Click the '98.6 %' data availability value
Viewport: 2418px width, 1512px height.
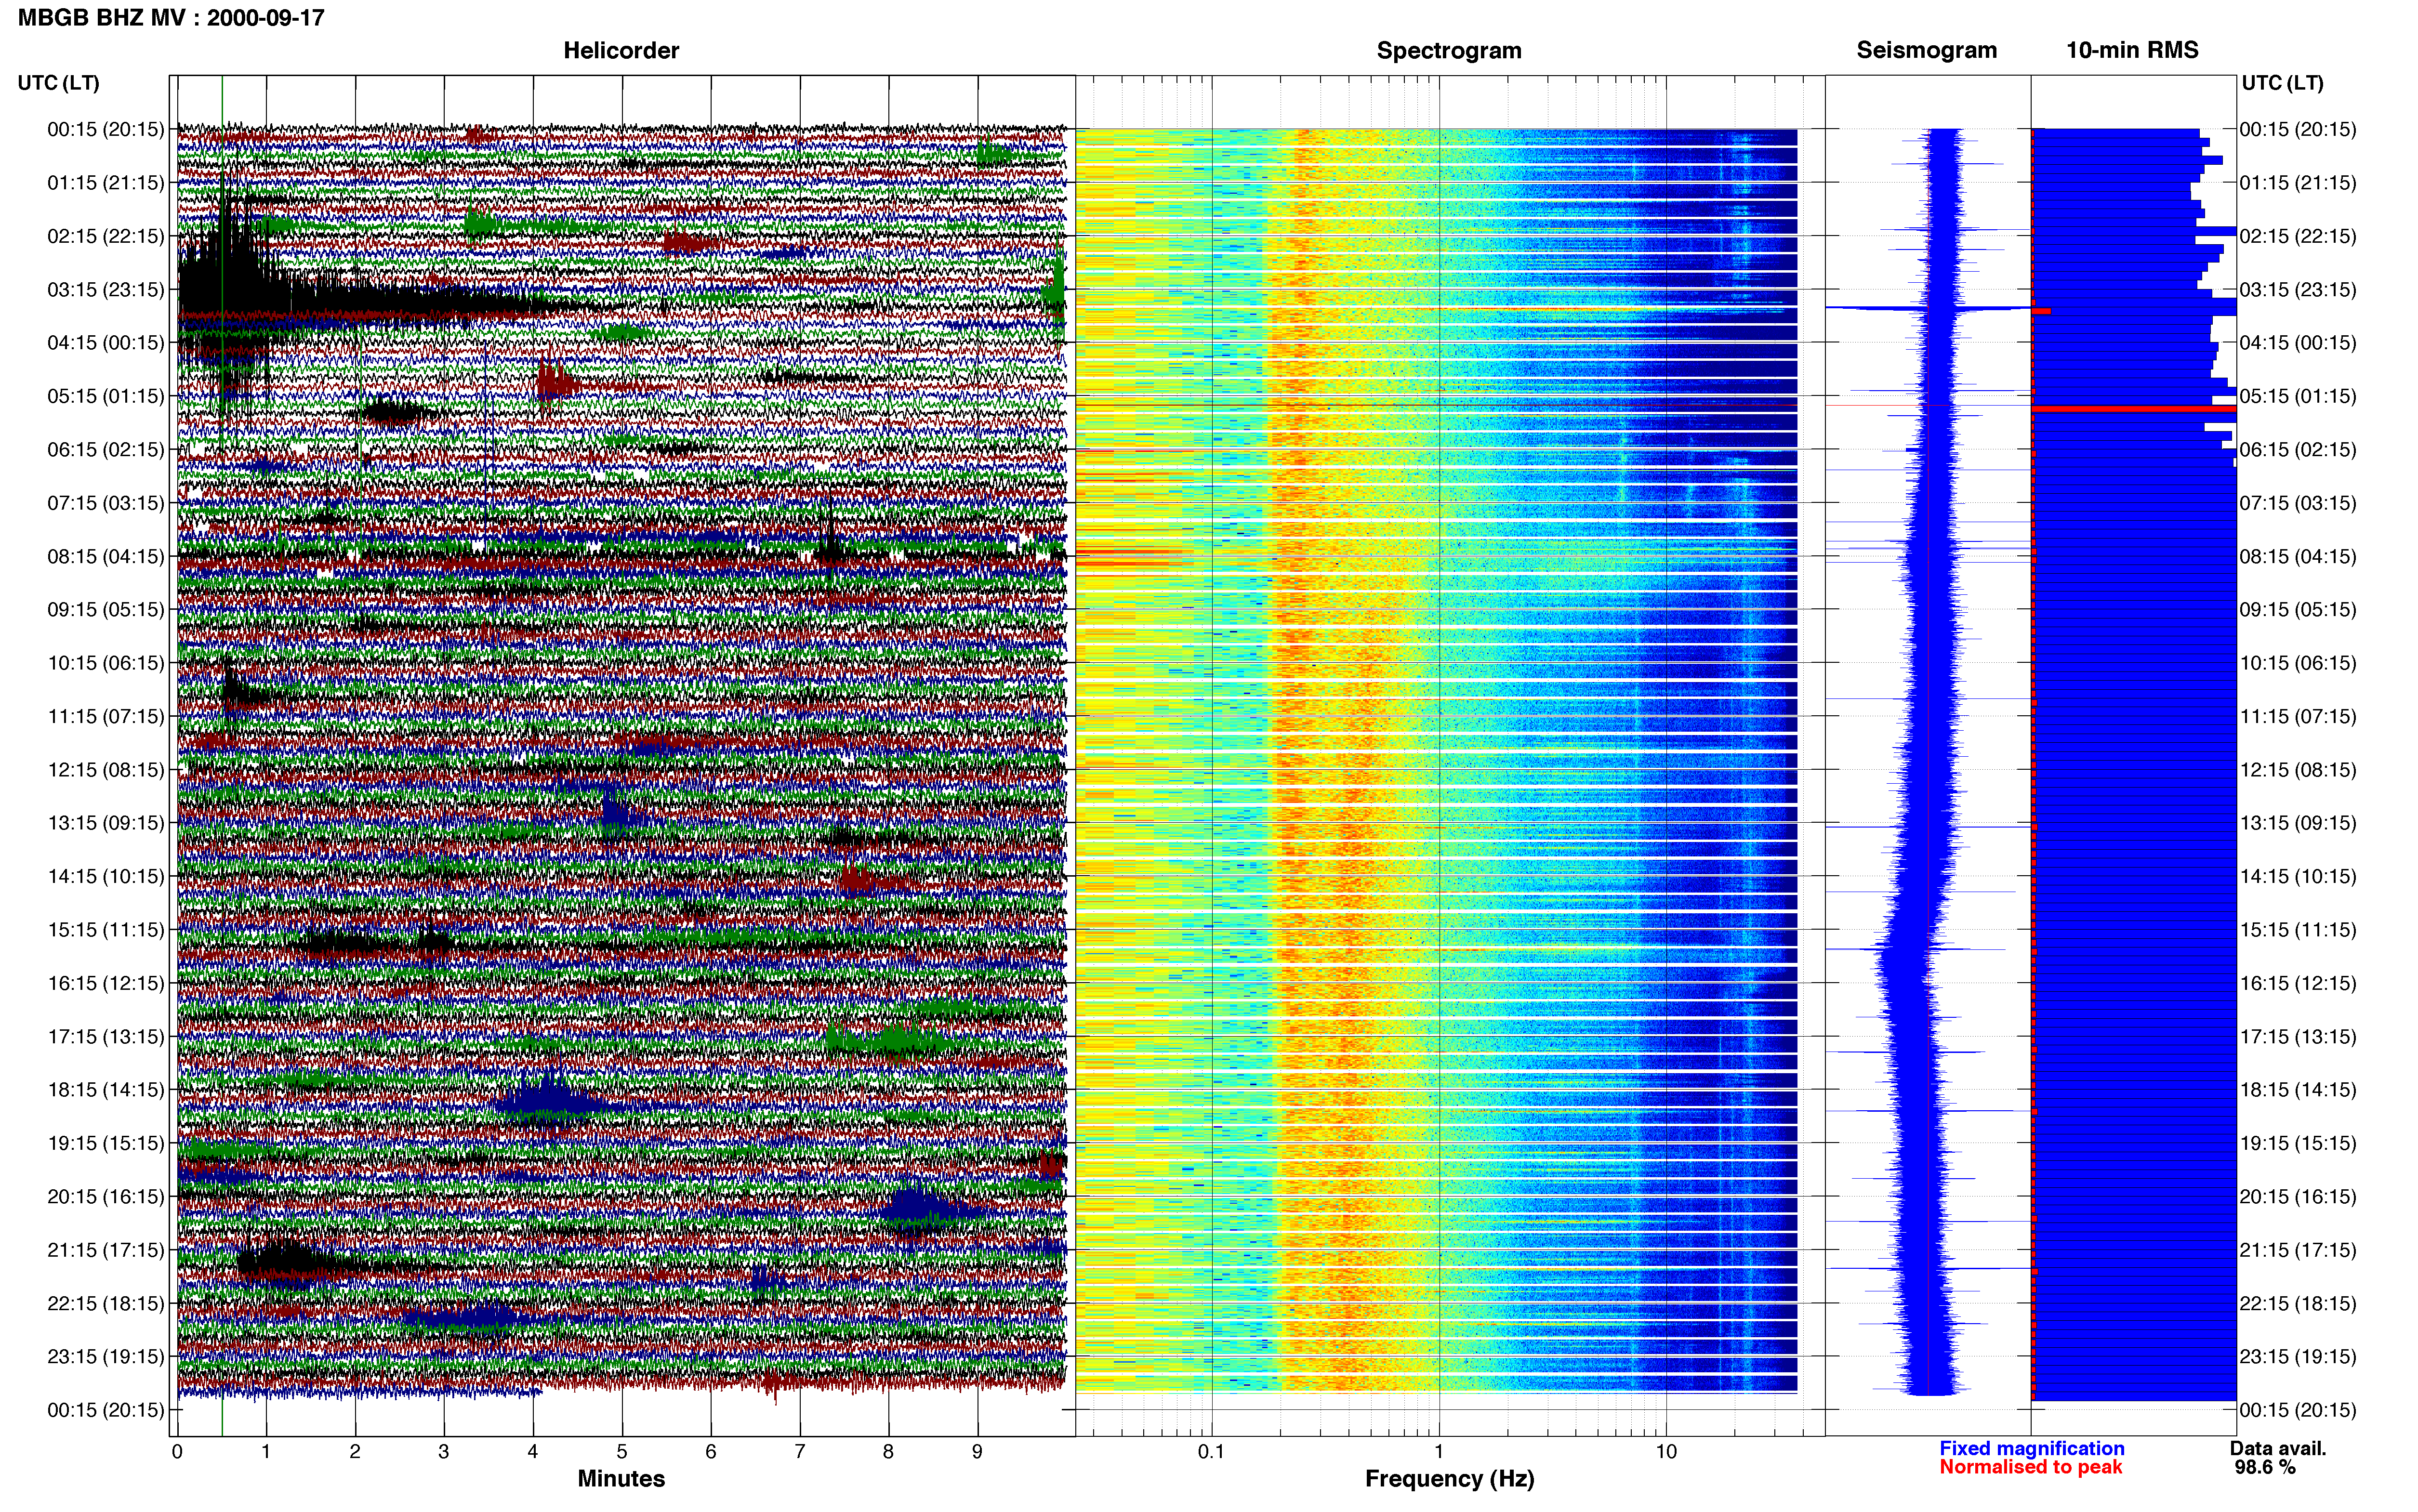tap(2265, 1468)
